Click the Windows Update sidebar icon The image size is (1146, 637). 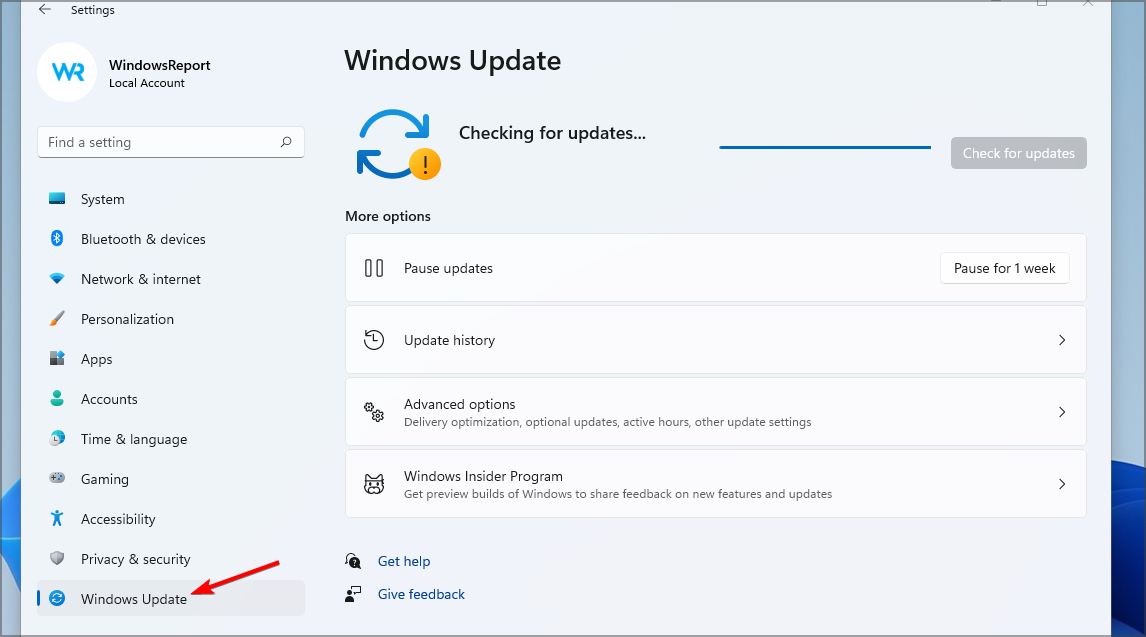click(x=57, y=598)
